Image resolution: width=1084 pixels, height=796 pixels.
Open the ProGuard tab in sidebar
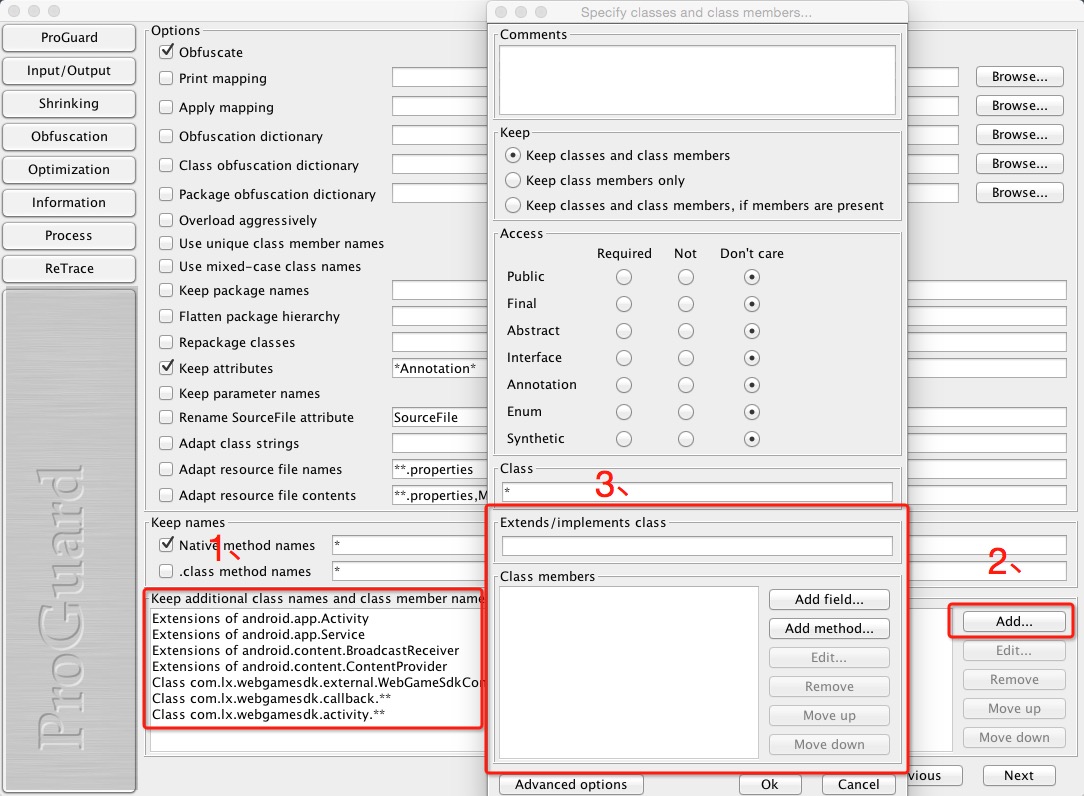(x=68, y=37)
